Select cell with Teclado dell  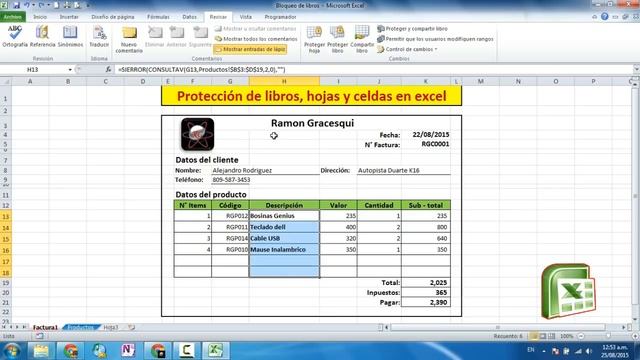coord(284,227)
